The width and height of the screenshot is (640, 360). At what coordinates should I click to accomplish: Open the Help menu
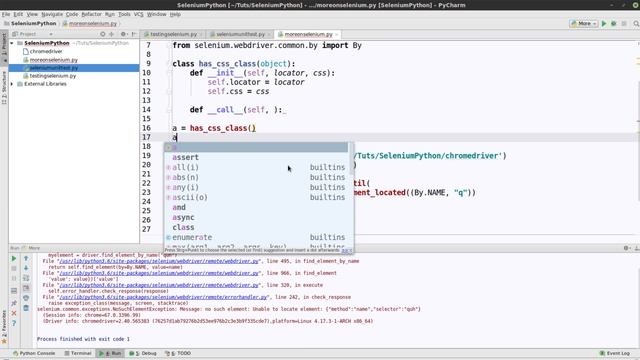175,14
